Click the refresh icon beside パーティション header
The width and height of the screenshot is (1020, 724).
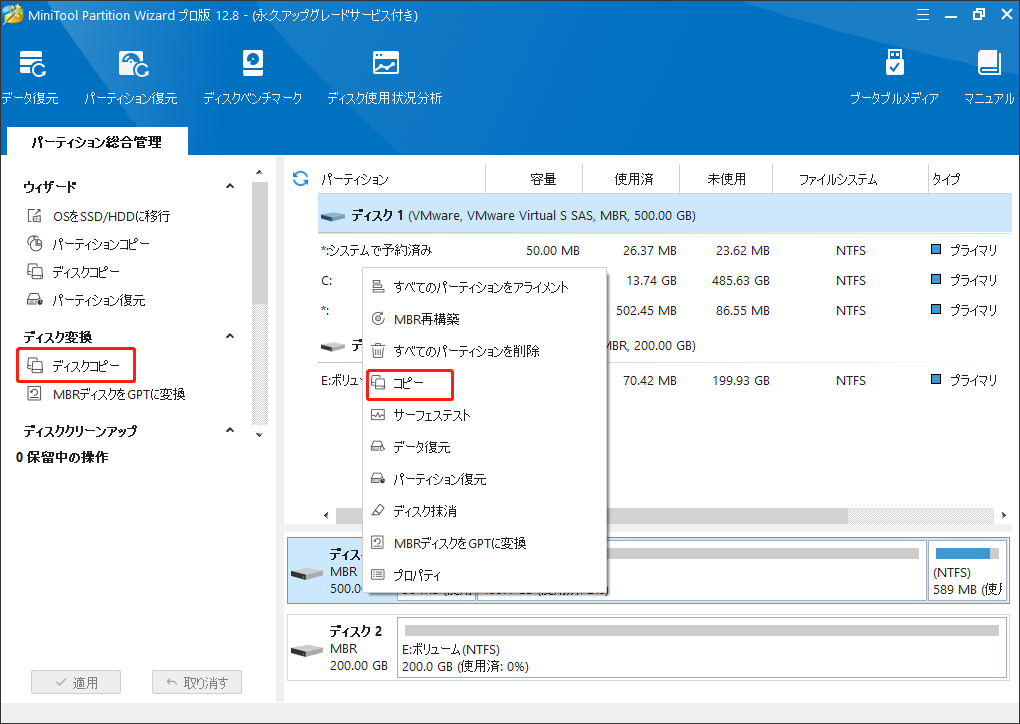301,178
